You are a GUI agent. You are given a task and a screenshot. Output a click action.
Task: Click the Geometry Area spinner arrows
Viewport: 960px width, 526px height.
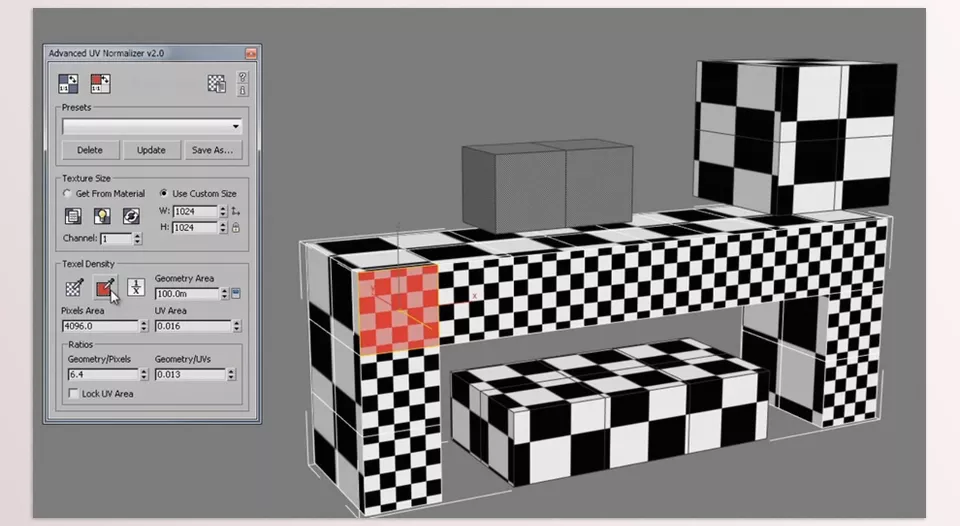coord(225,294)
